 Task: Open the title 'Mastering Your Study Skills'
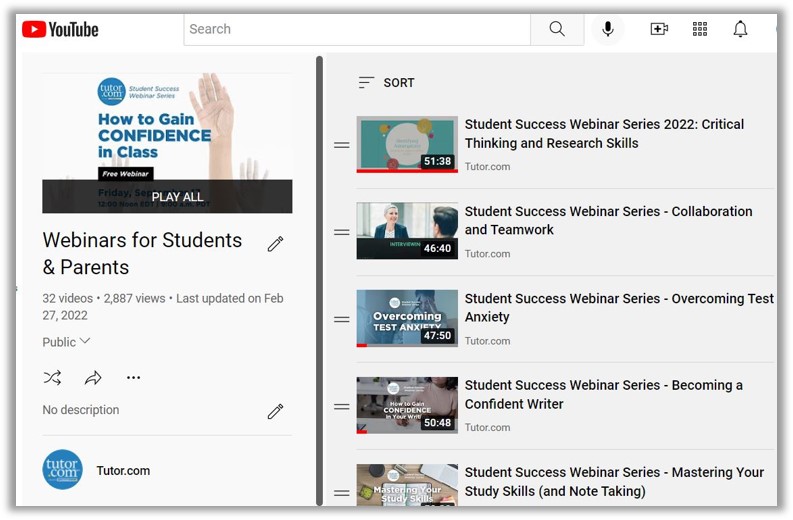coord(614,482)
